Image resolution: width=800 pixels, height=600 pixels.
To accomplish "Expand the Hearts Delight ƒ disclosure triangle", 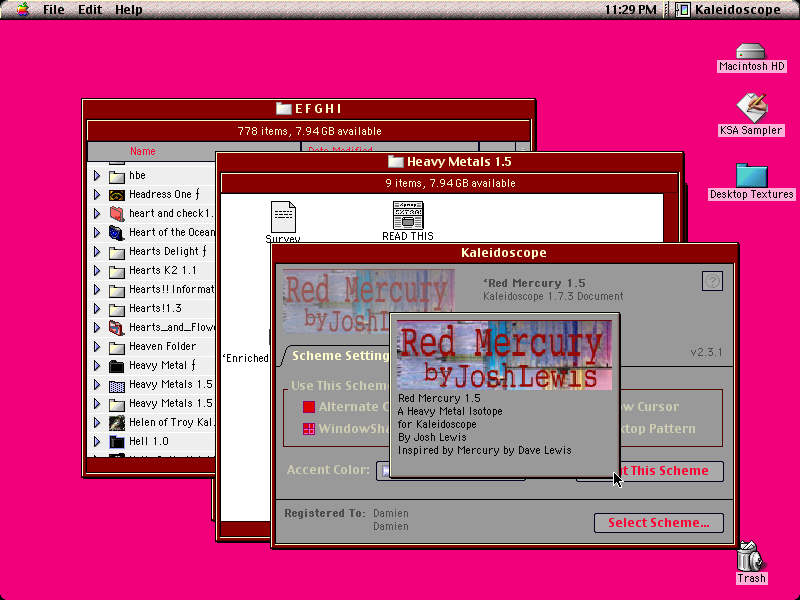I will [97, 252].
